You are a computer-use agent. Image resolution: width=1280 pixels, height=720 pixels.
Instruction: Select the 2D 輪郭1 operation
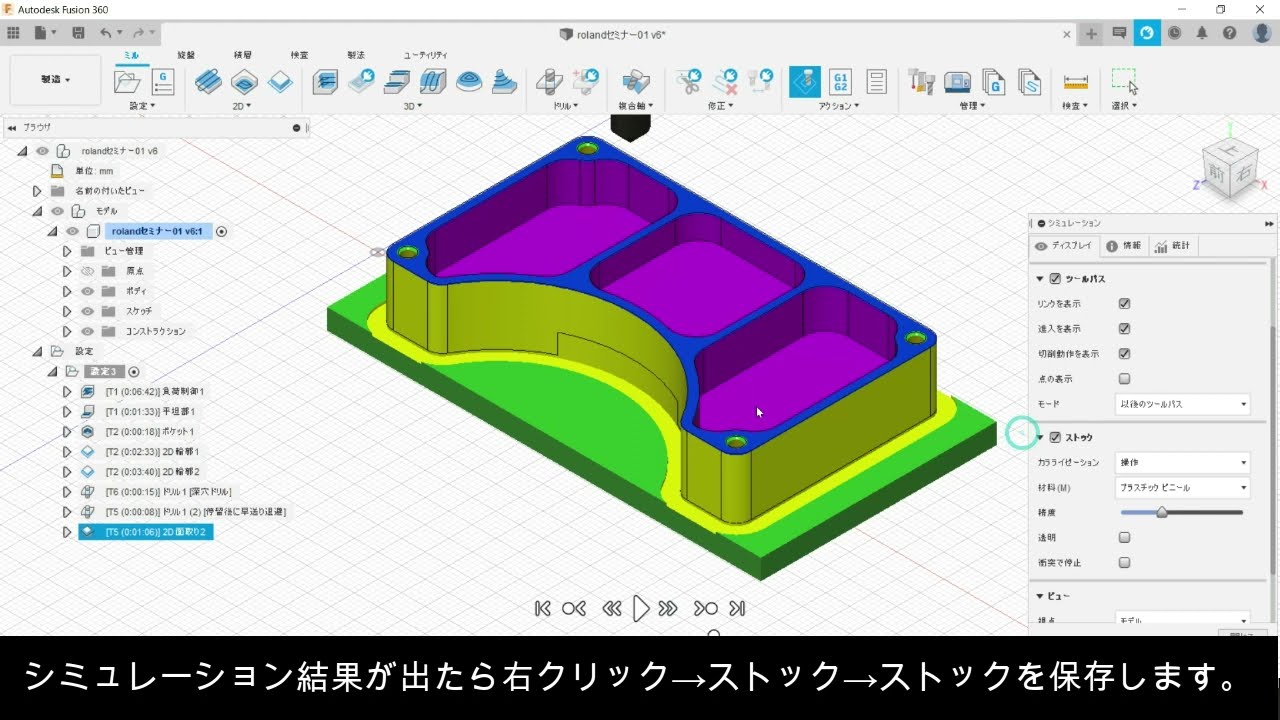click(153, 451)
